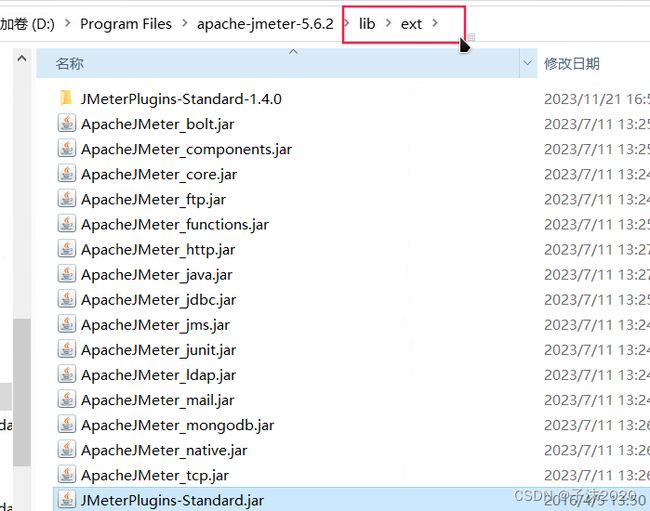
Task: Click the date of ApacheJMeter_jdbc.jar
Action: click(597, 300)
